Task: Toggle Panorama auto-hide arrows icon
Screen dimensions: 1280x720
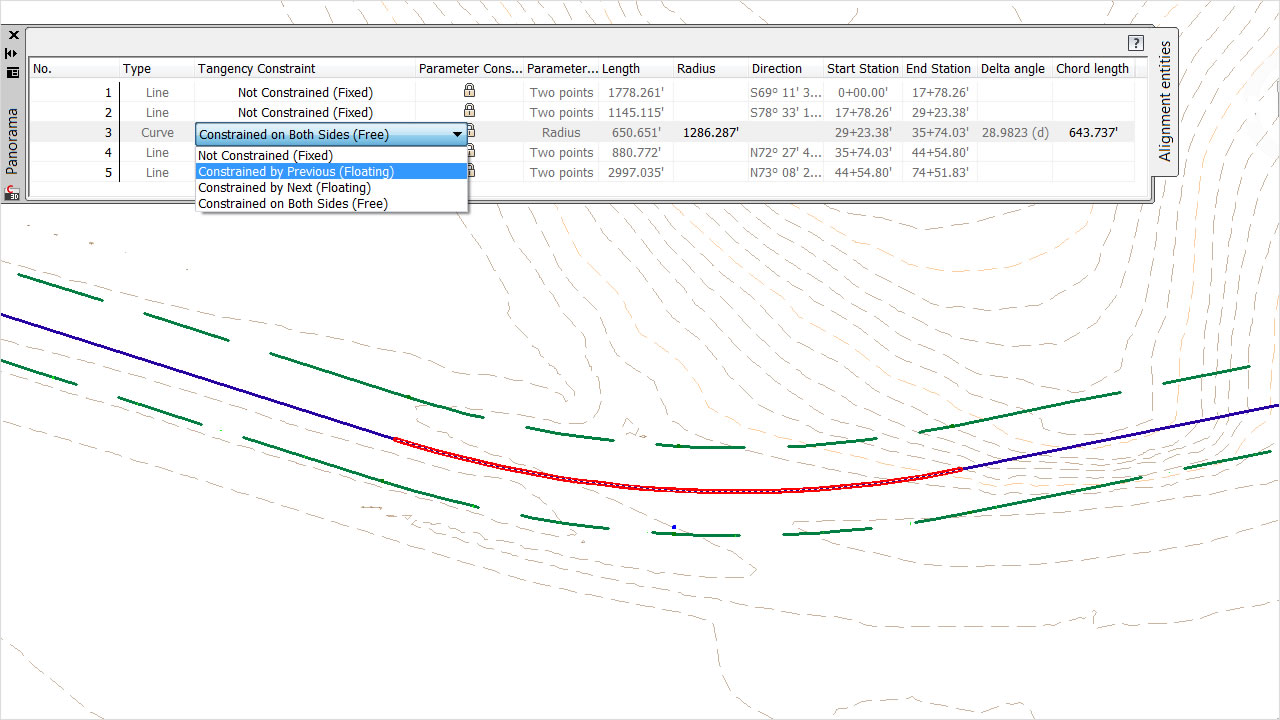Action: point(13,53)
